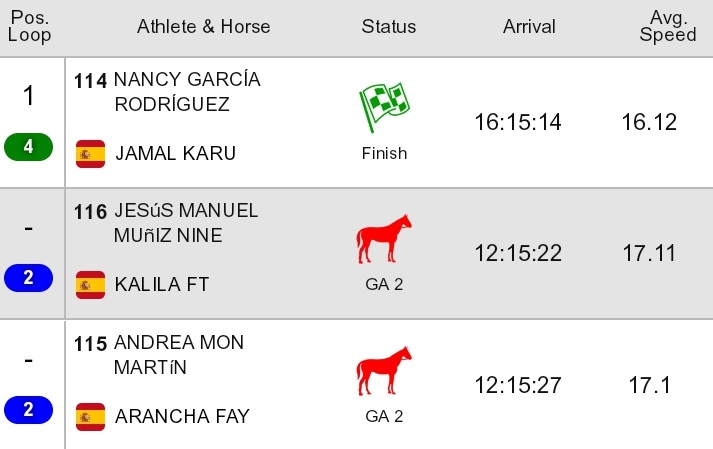The height and width of the screenshot is (449, 713).
Task: Click average speed 17.11 value
Action: tap(649, 254)
